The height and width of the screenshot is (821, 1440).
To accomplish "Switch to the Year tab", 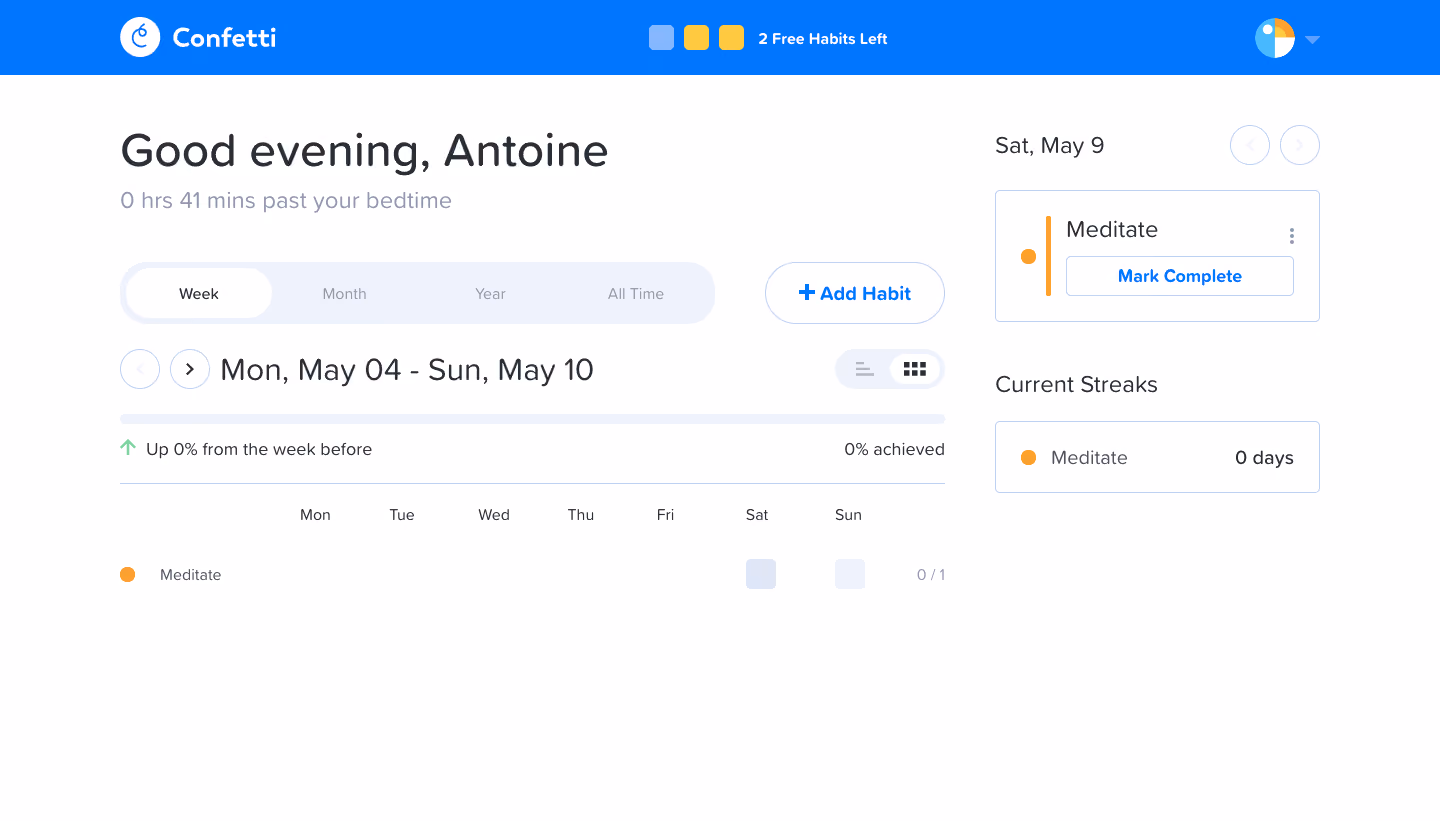I will pyautogui.click(x=490, y=293).
